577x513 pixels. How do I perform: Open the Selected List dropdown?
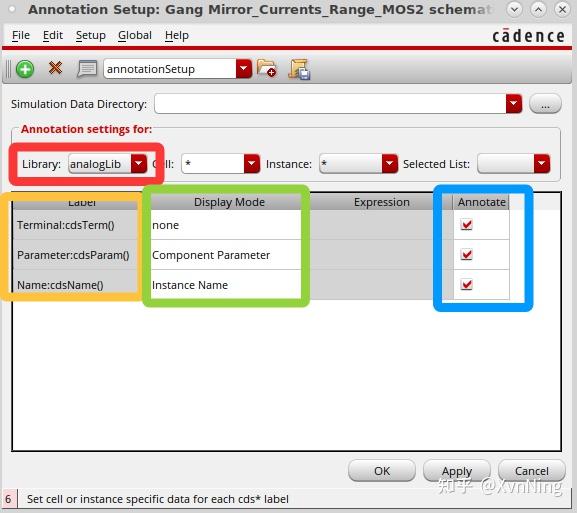[x=542, y=164]
